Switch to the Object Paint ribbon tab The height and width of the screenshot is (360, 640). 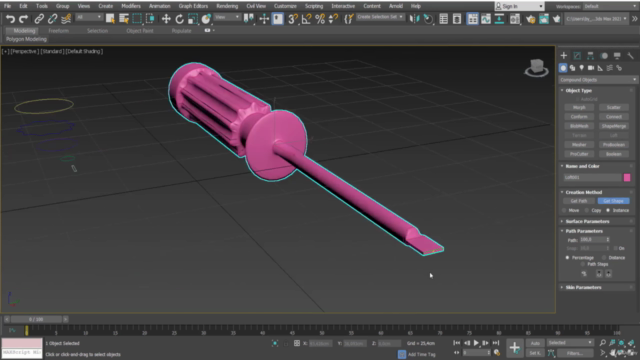pyautogui.click(x=140, y=31)
